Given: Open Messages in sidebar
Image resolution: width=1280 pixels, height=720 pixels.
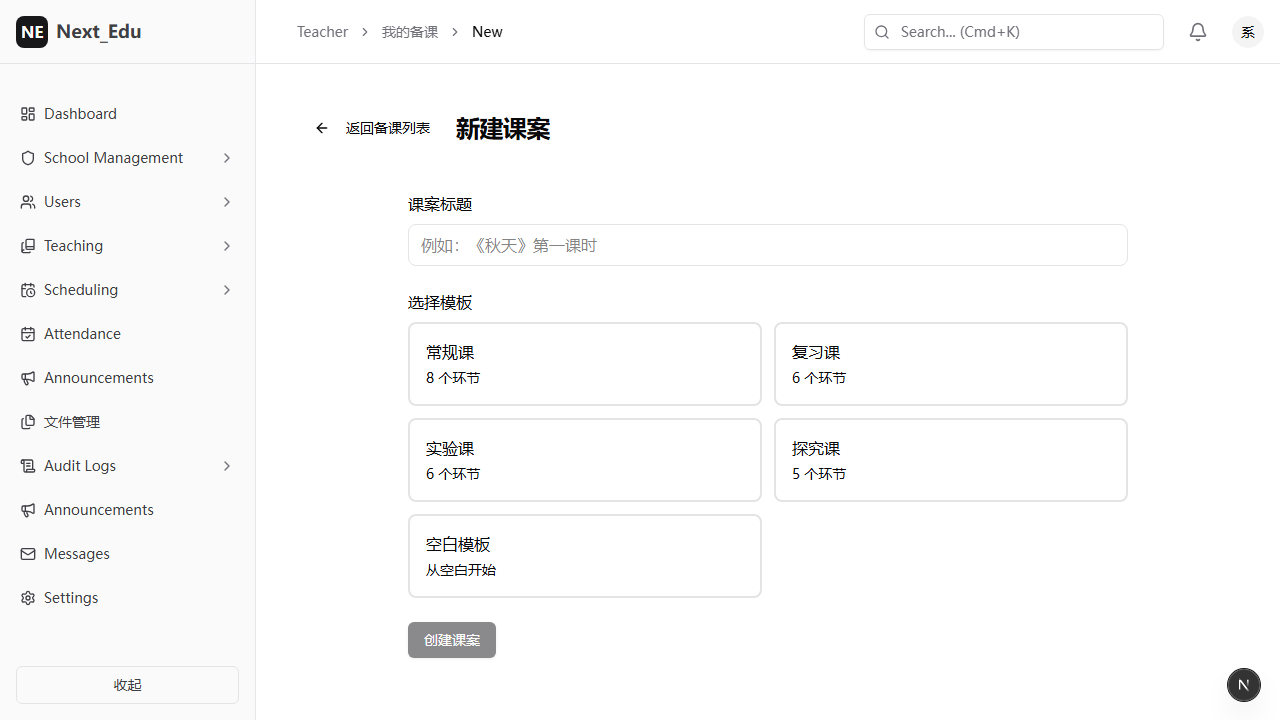Looking at the screenshot, I should point(127,554).
